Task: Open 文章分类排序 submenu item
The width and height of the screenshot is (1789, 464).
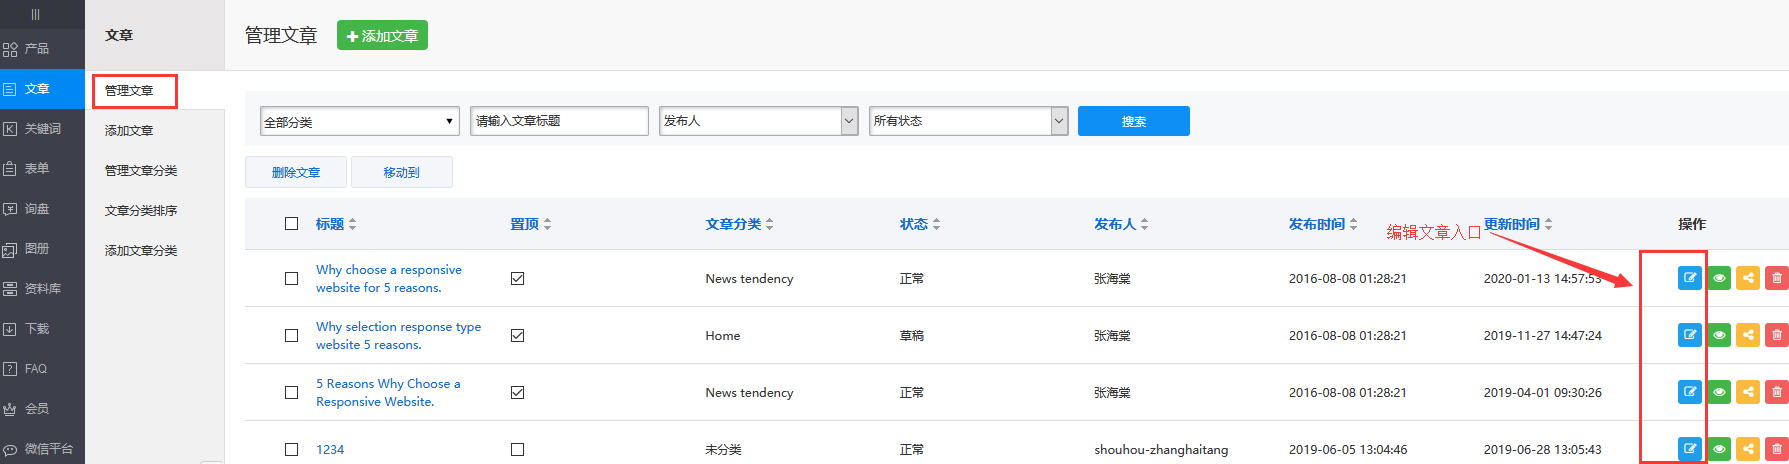Action: point(141,211)
